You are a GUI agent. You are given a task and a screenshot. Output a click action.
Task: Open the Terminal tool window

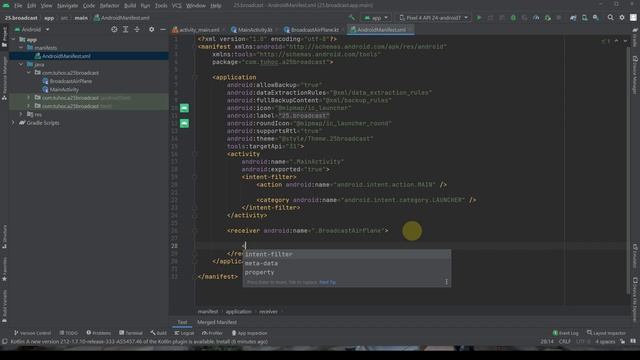pyautogui.click(x=131, y=333)
